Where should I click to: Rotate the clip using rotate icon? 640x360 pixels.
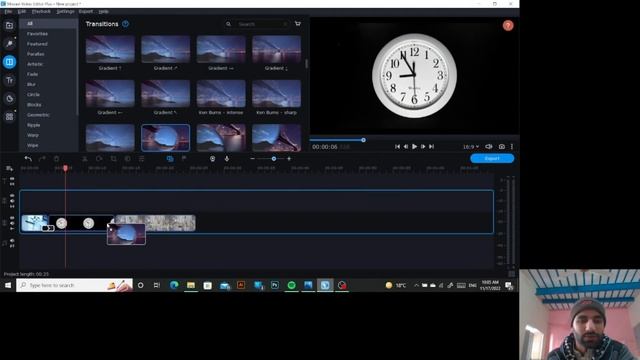point(99,158)
